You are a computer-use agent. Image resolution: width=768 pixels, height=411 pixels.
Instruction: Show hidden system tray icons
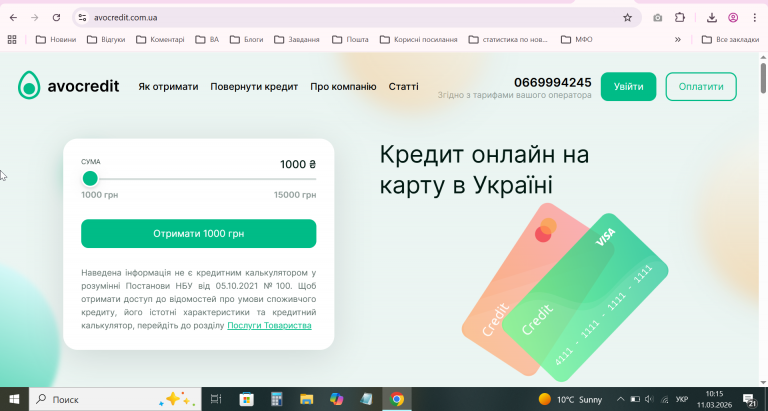620,399
